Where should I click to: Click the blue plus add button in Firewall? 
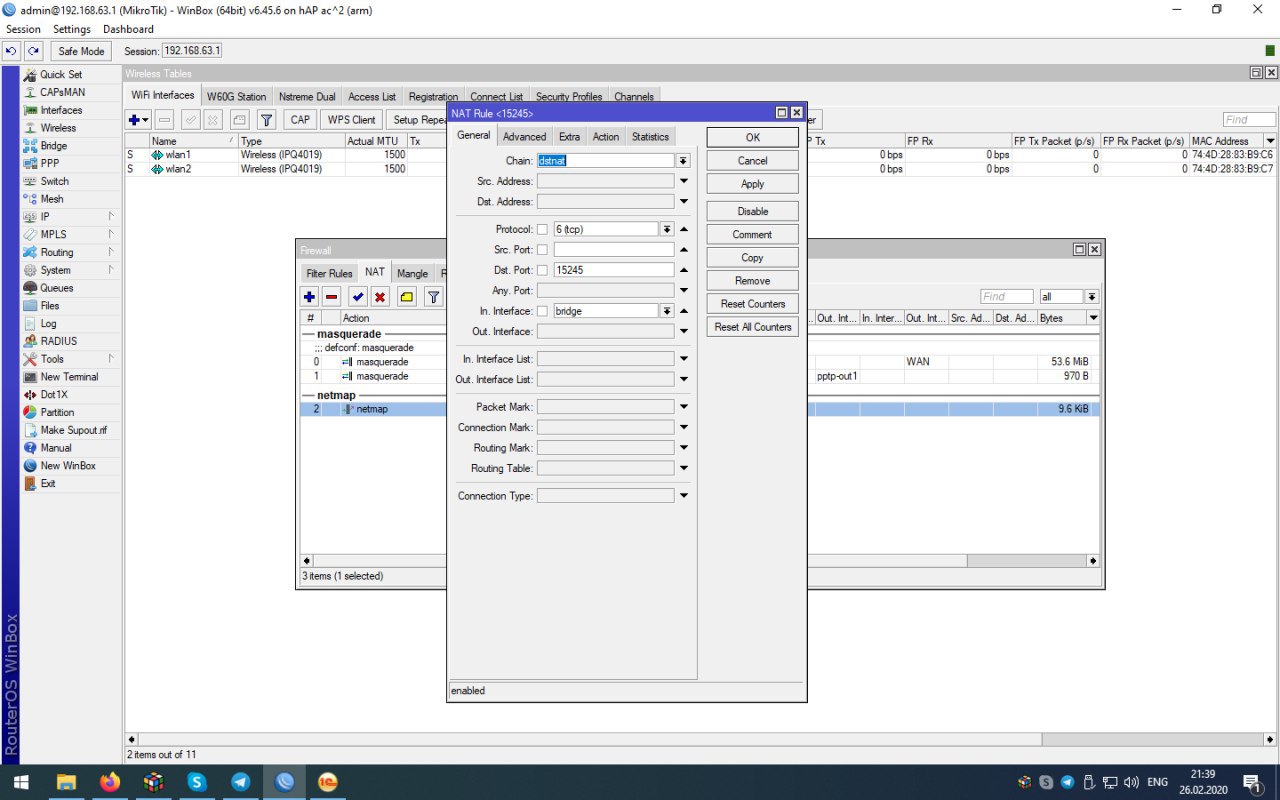[310, 296]
